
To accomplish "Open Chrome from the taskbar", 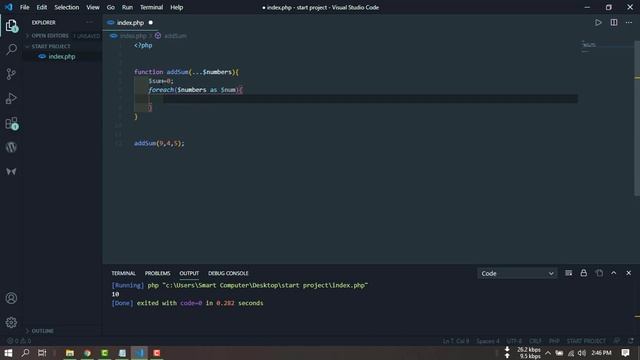I will (x=87, y=353).
